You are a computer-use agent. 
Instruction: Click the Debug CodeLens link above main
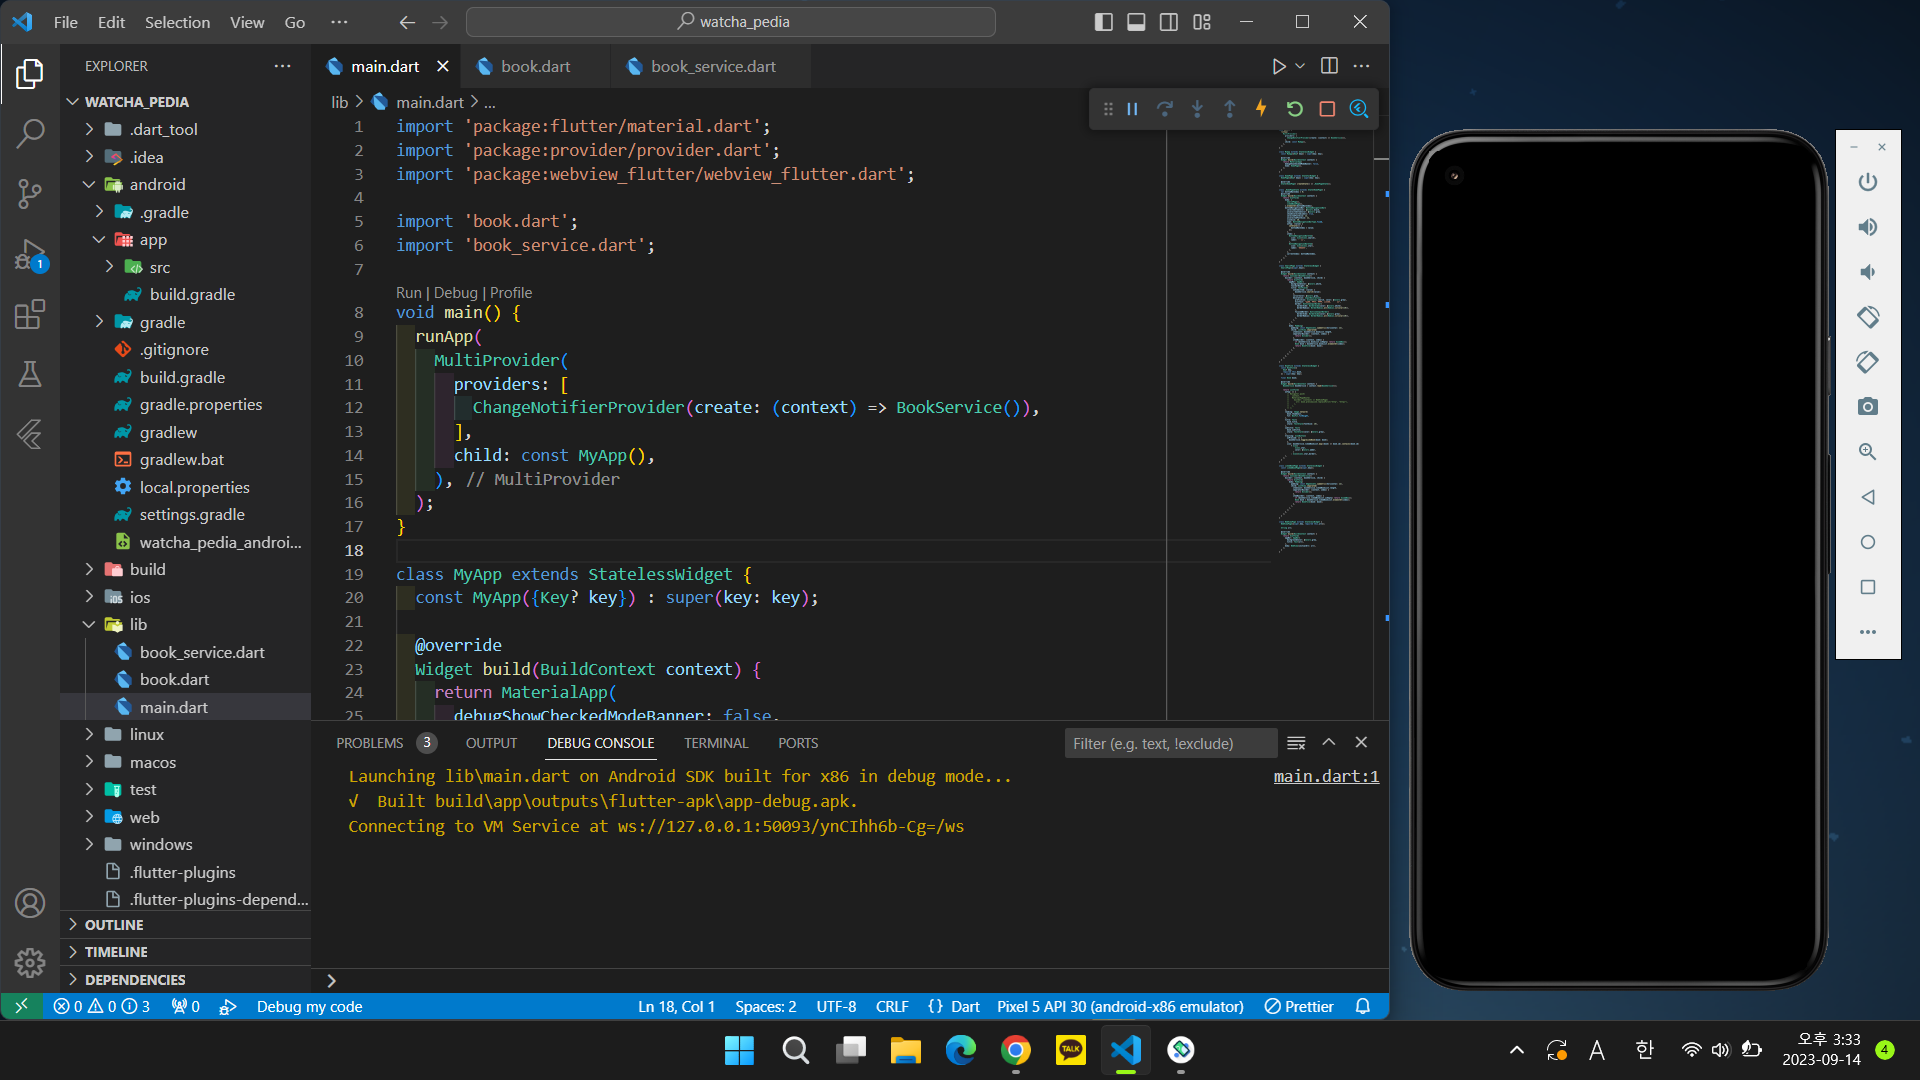tap(456, 293)
